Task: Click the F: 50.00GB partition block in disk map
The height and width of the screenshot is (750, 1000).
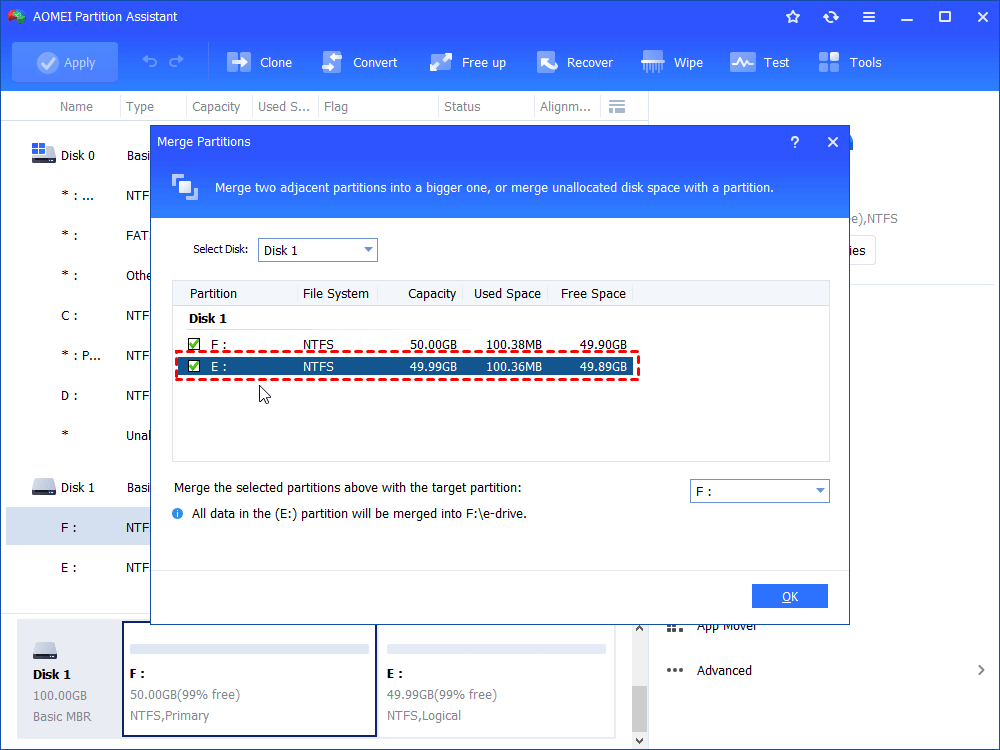Action: click(249, 679)
